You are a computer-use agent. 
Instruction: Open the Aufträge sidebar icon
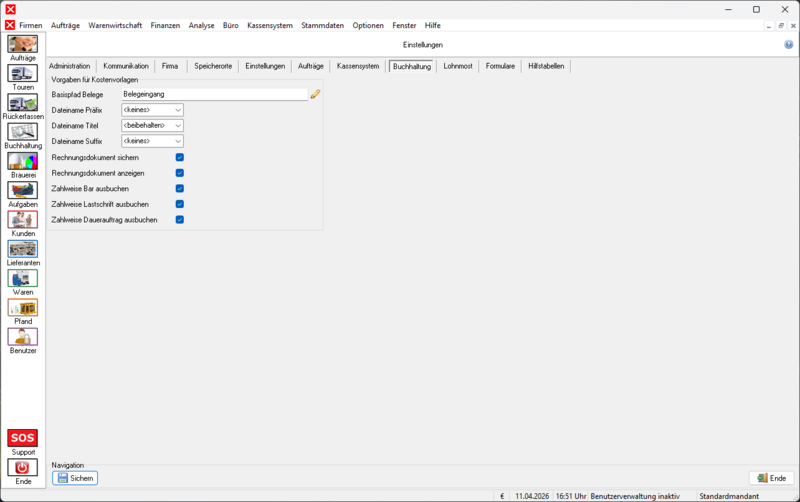click(22, 44)
